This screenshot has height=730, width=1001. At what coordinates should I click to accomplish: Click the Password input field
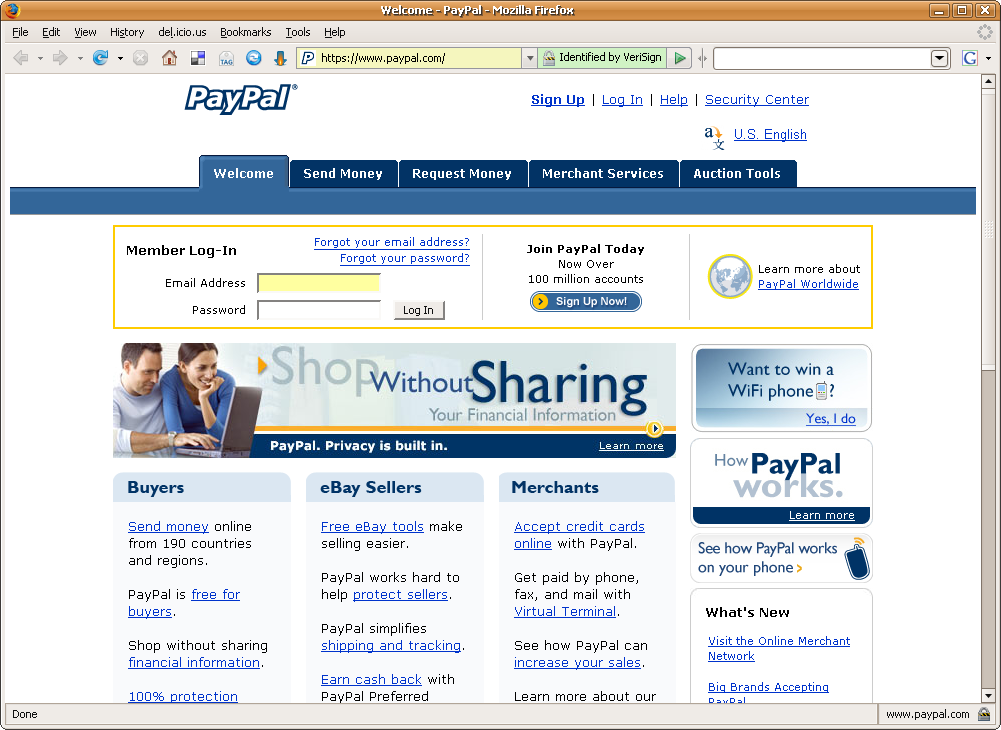tap(319, 310)
